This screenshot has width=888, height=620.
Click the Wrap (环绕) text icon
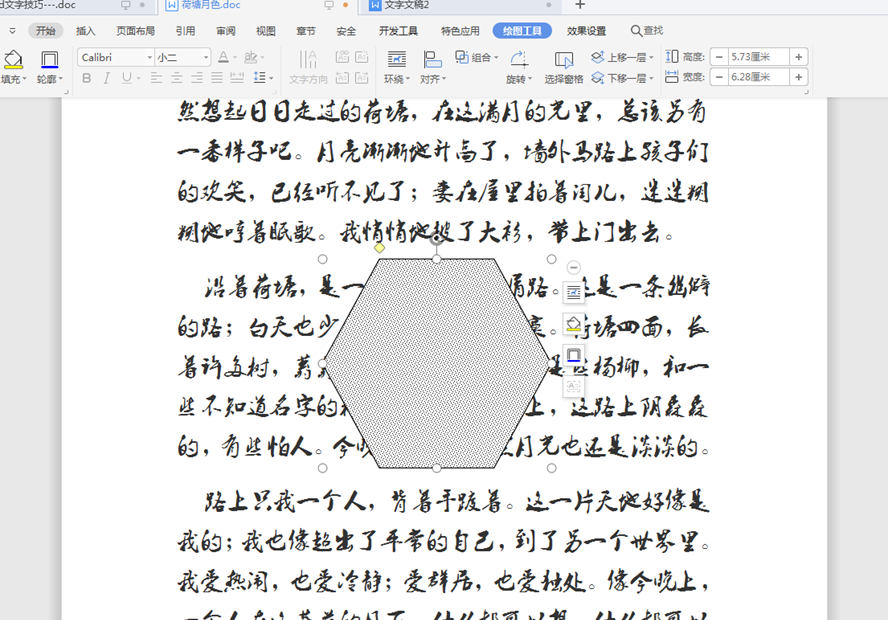[396, 59]
